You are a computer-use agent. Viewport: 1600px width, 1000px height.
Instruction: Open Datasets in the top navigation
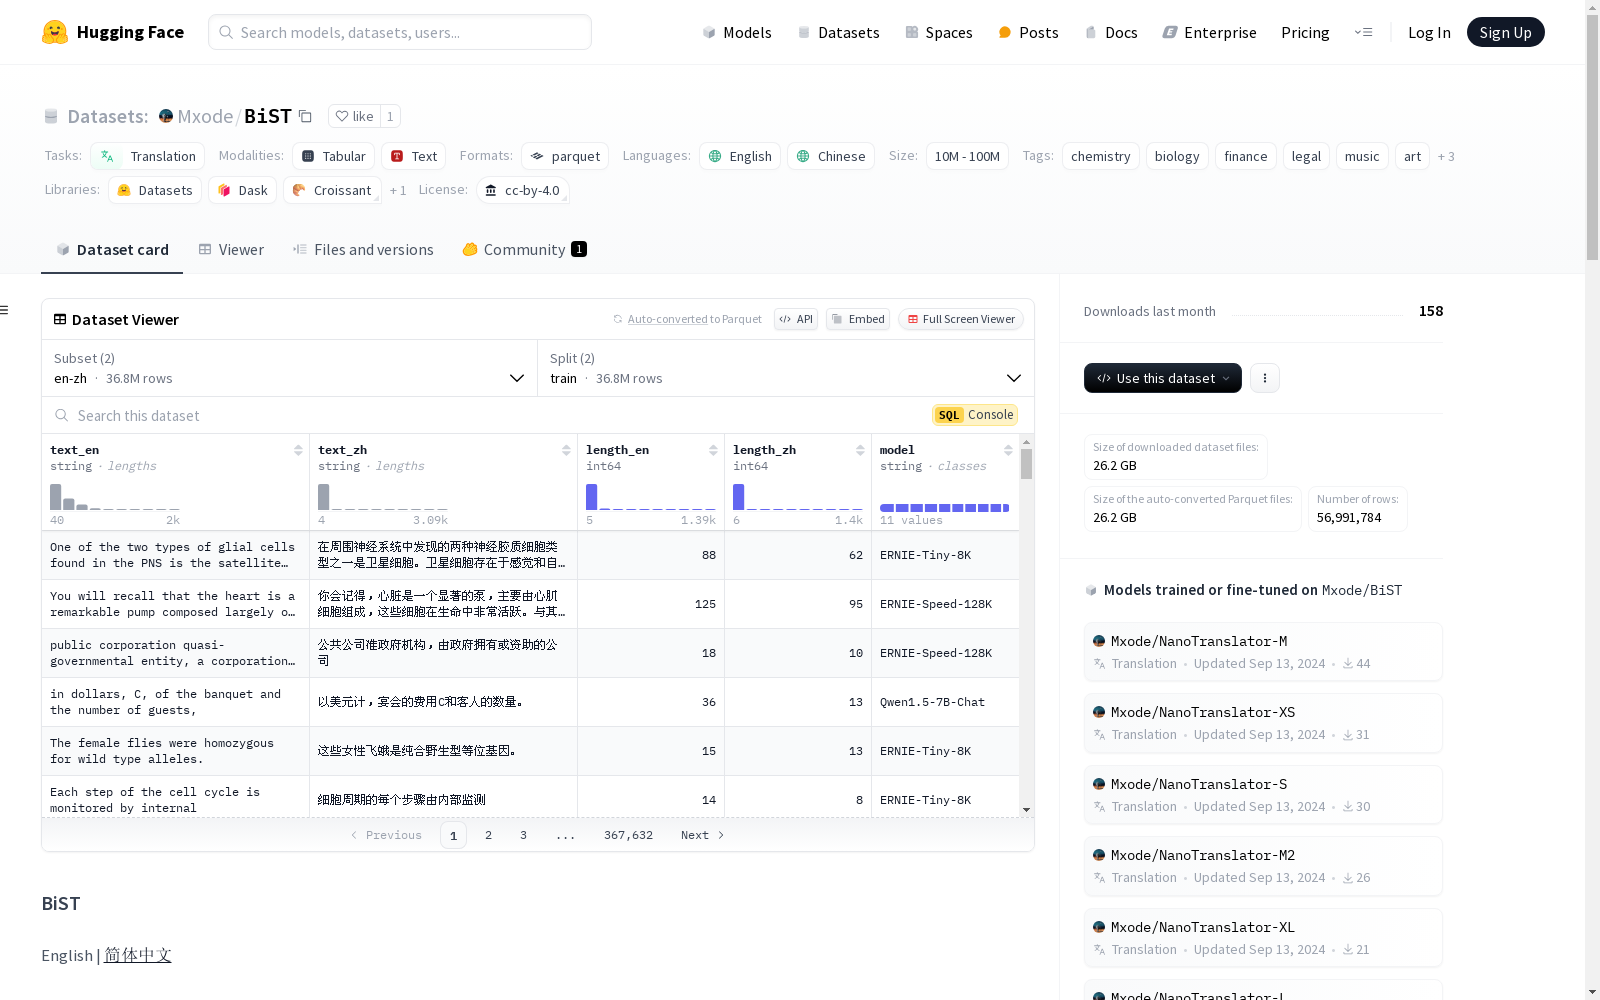[x=838, y=32]
